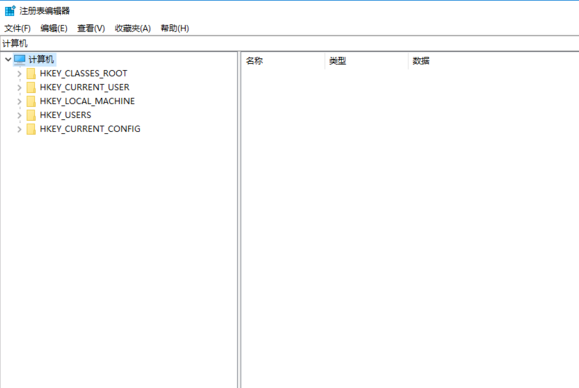The height and width of the screenshot is (388, 579).
Task: Open the 编辑(E) menu
Action: click(54, 28)
